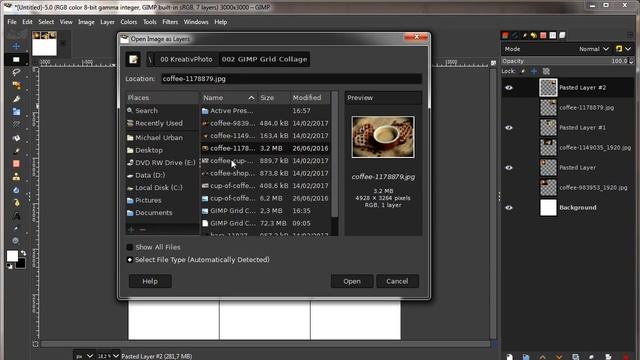Select the Rectangle Select tool
This screenshot has height=360, width=640.
[x=16, y=60]
